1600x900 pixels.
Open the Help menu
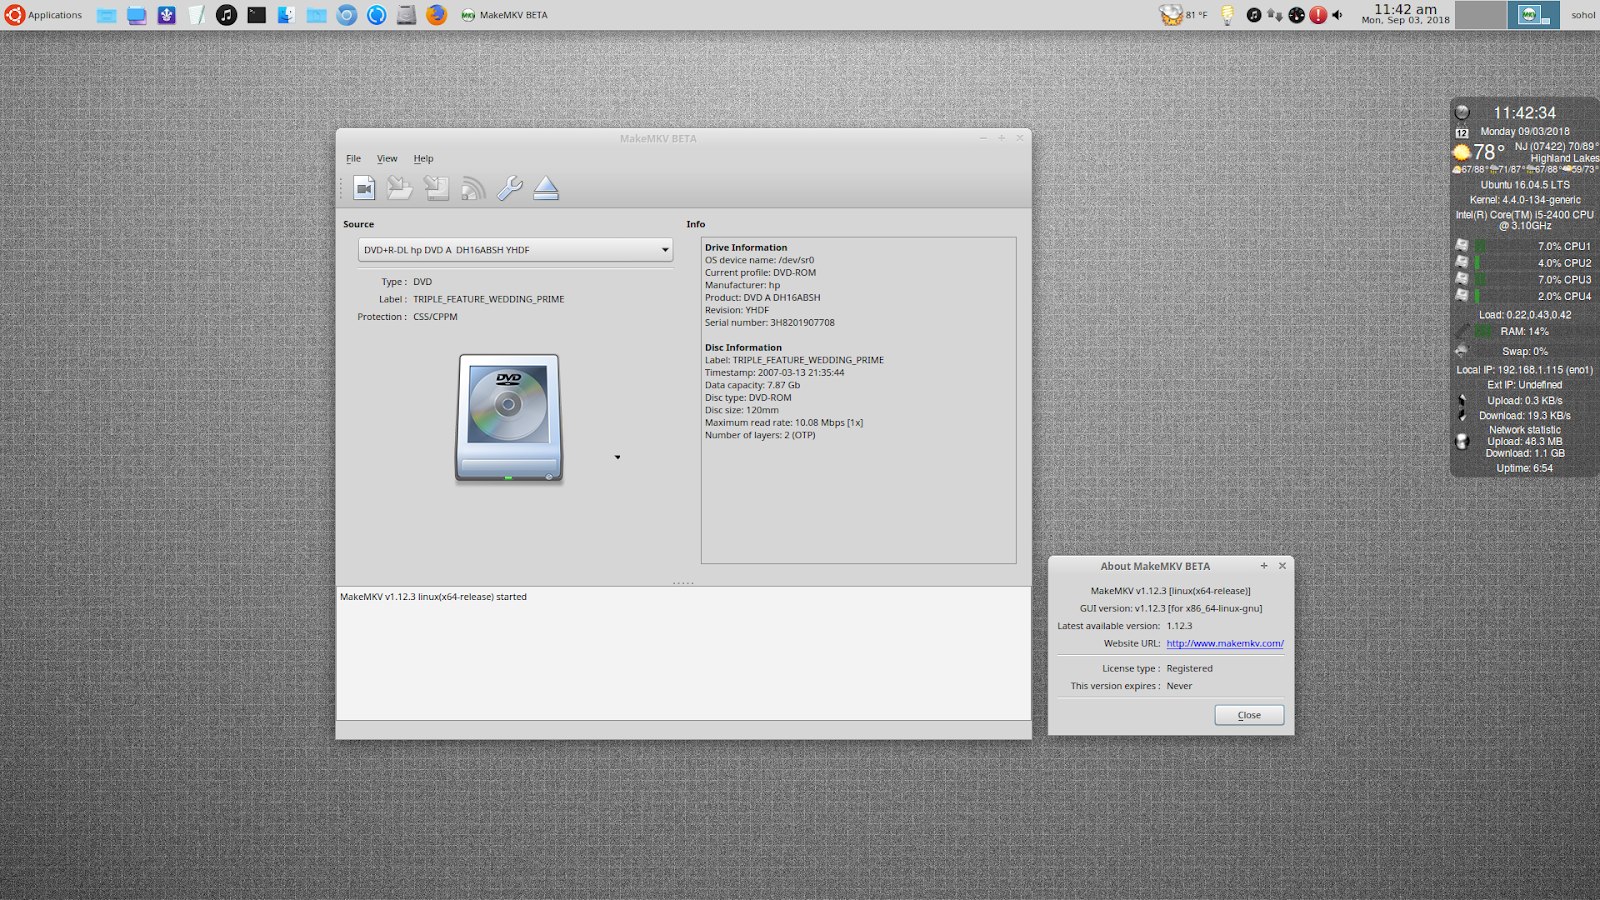(x=423, y=158)
